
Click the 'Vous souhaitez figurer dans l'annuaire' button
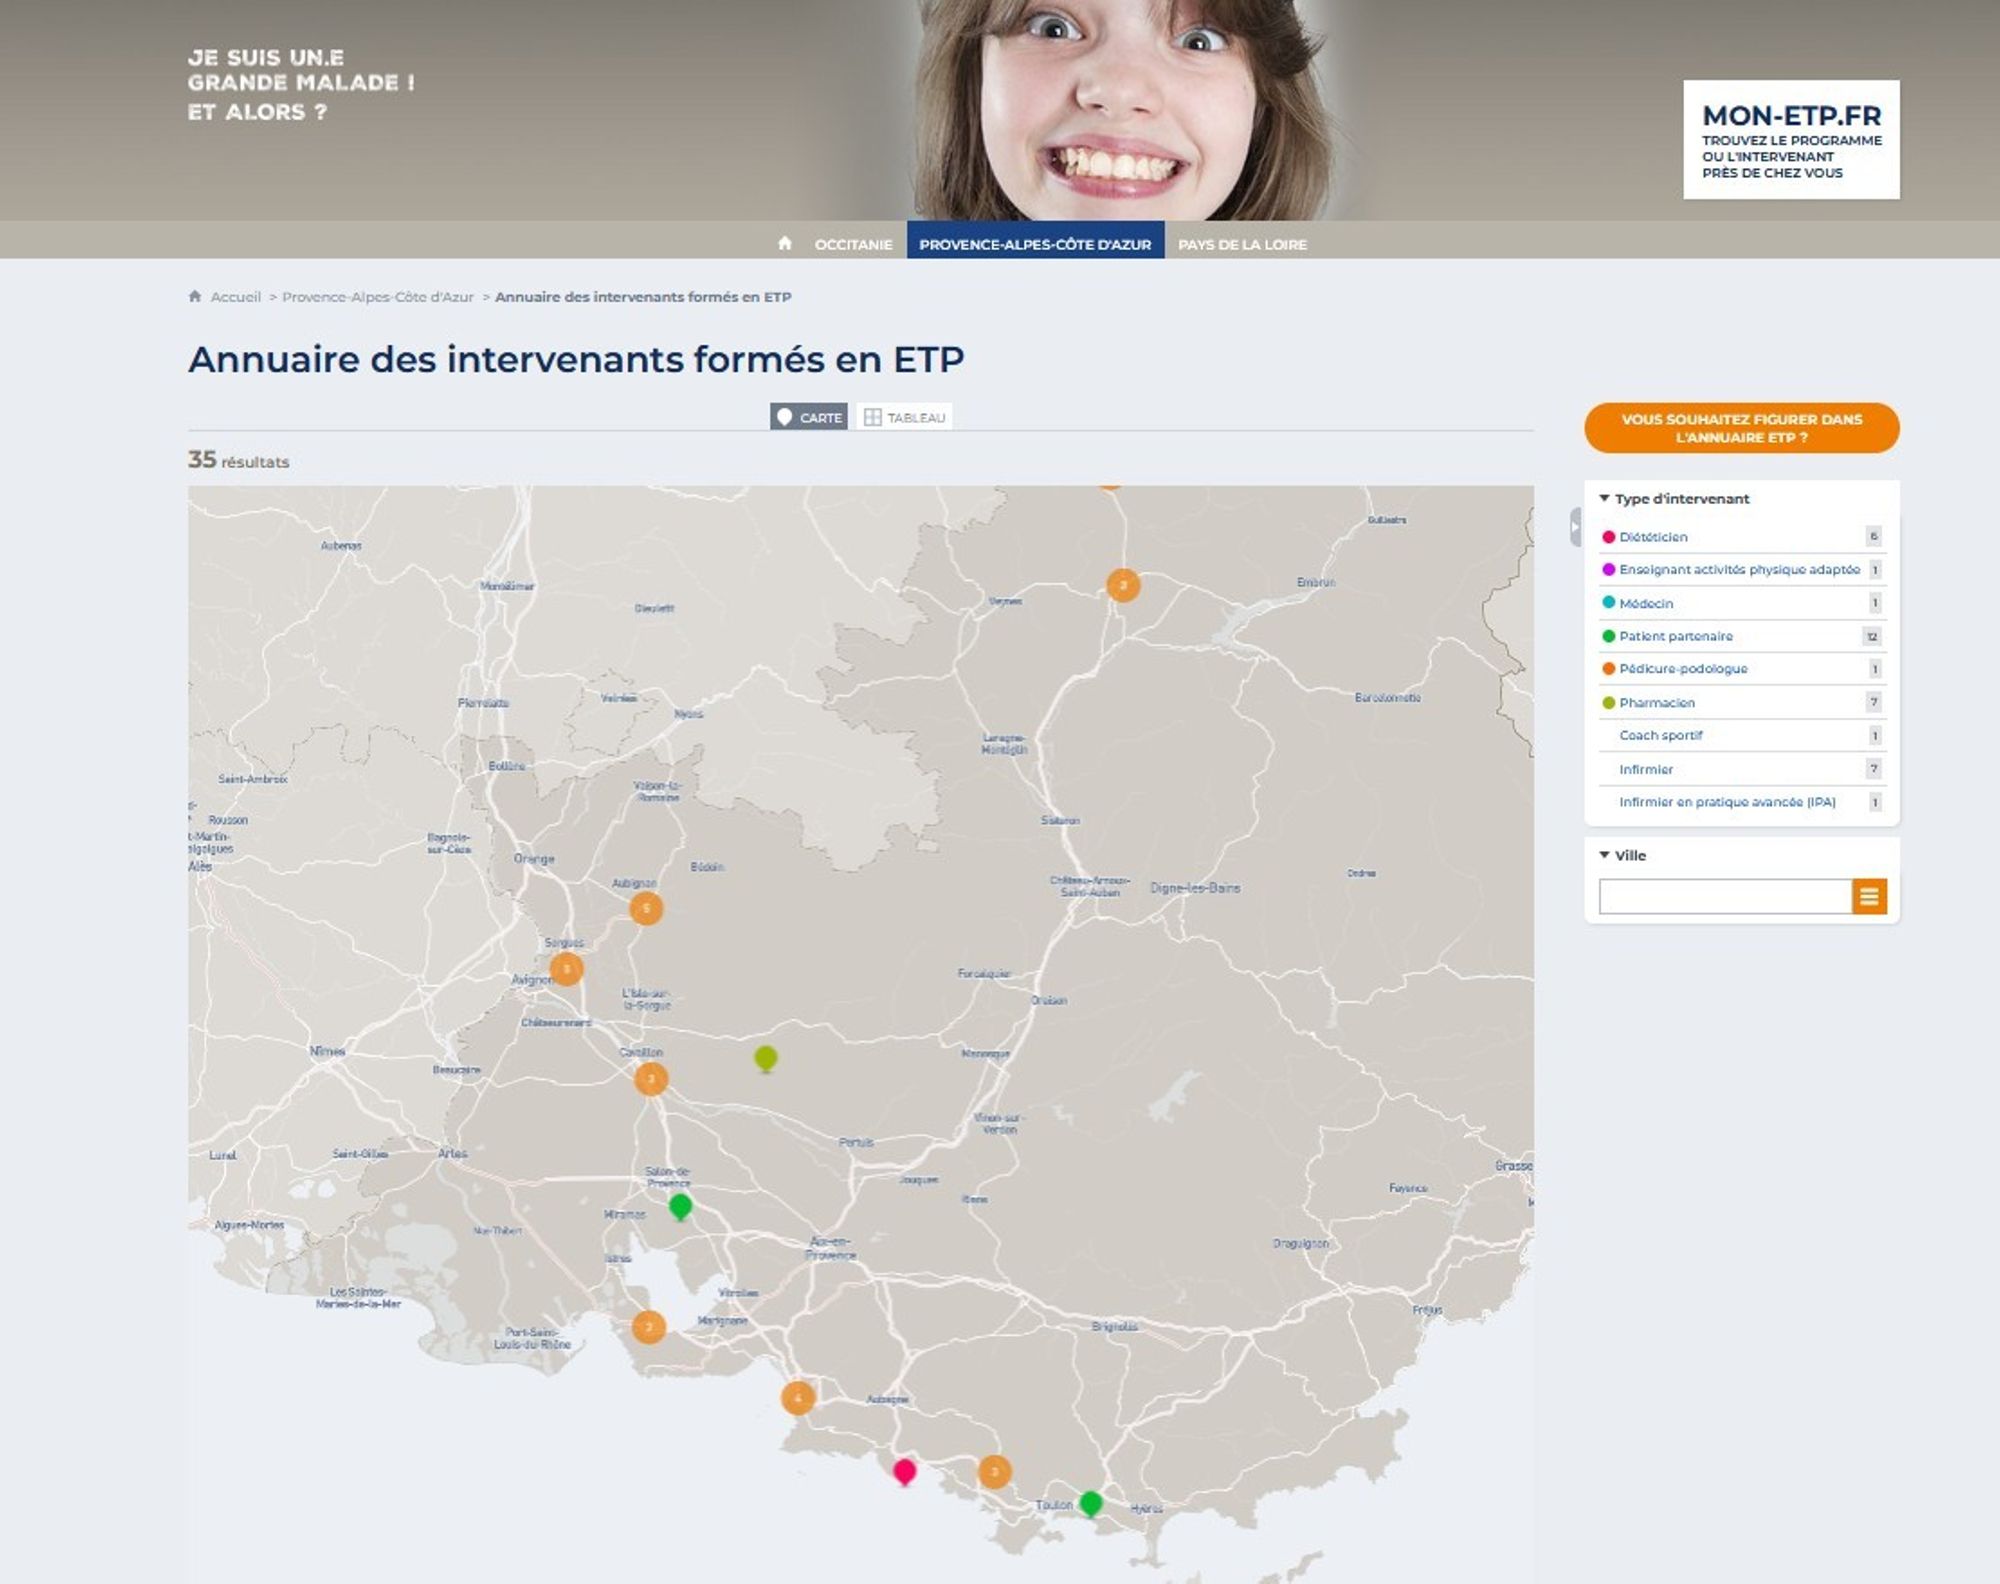(x=1741, y=428)
